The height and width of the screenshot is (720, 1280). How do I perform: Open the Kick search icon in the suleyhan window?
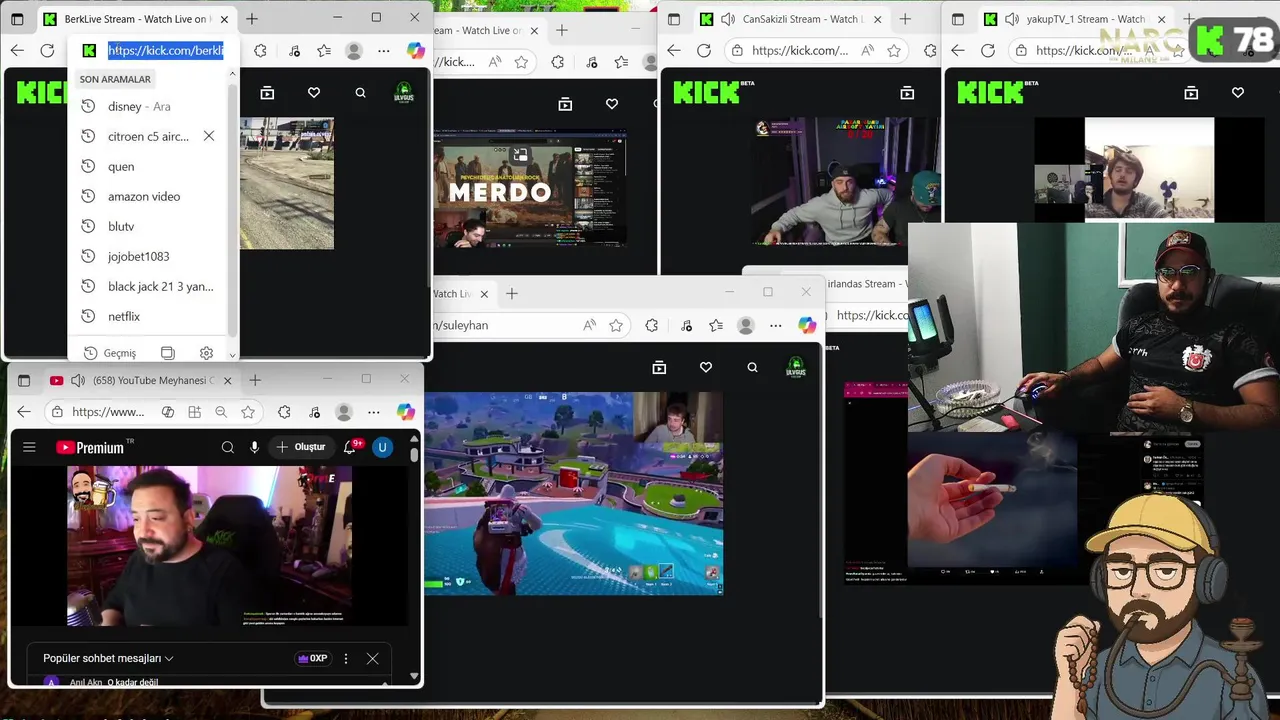coord(752,367)
